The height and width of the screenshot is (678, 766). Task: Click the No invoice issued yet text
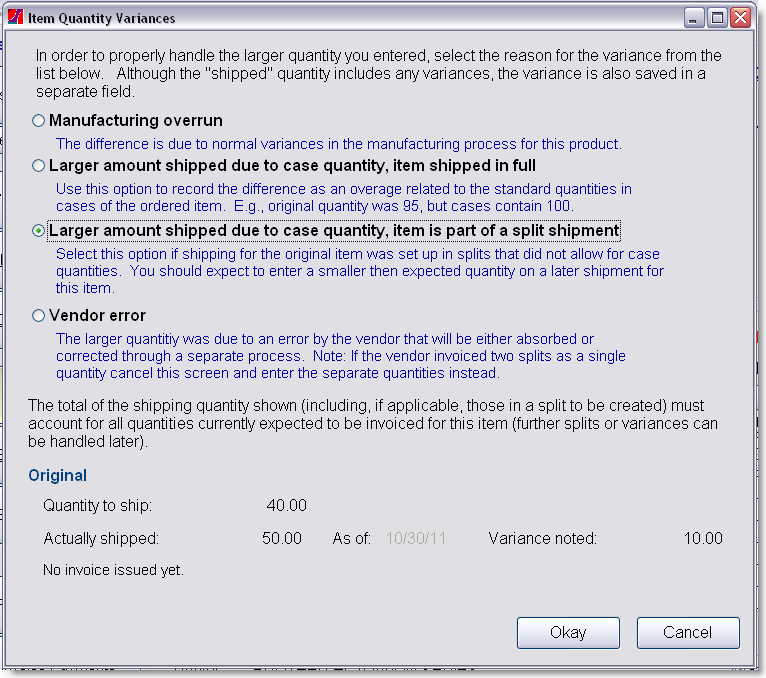tap(113, 570)
